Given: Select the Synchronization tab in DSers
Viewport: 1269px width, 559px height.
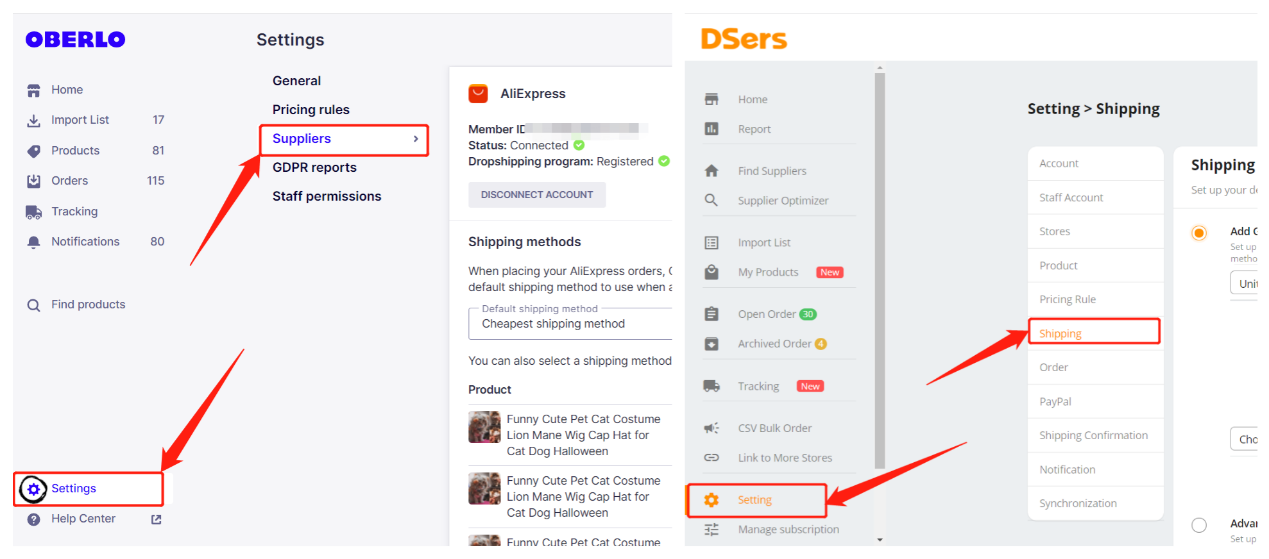Looking at the screenshot, I should [x=1096, y=504].
